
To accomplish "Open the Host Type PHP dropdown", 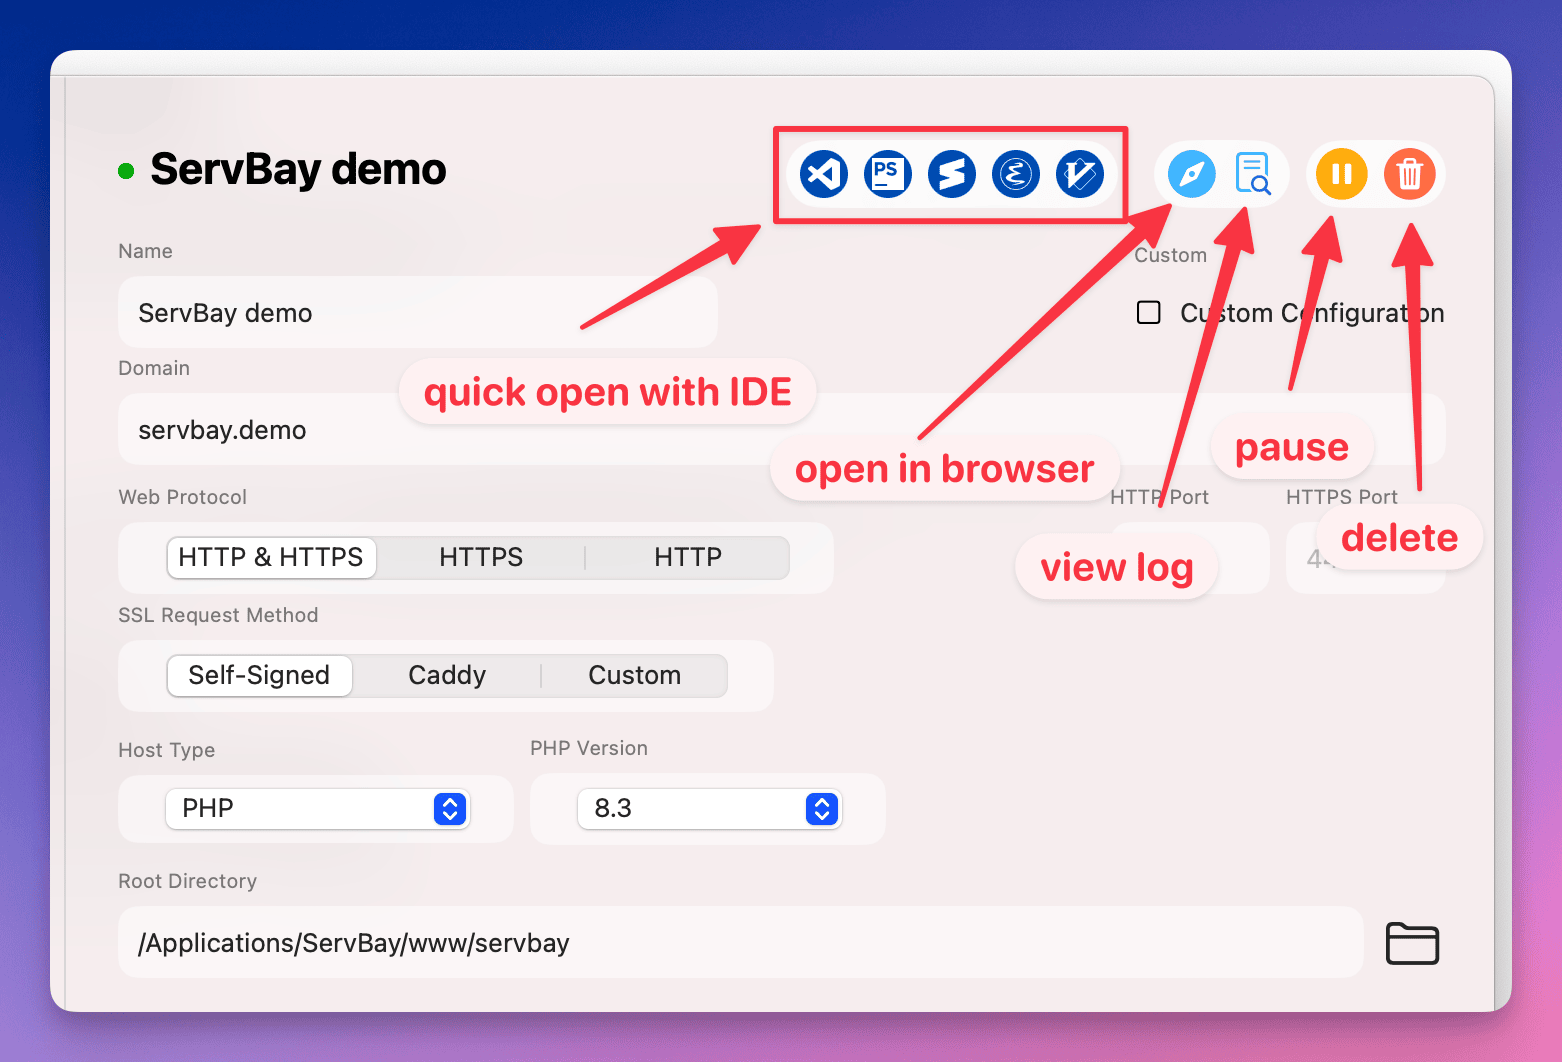I will pos(318,808).
